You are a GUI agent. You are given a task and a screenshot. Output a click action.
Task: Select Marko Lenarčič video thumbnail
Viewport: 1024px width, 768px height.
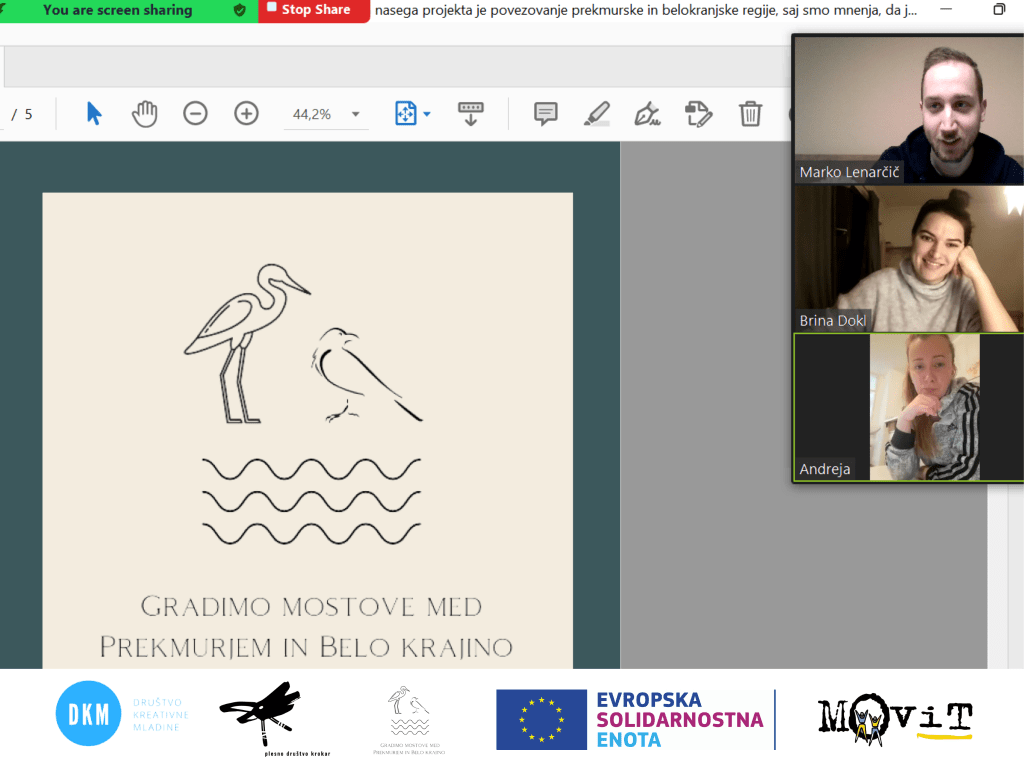pos(908,110)
